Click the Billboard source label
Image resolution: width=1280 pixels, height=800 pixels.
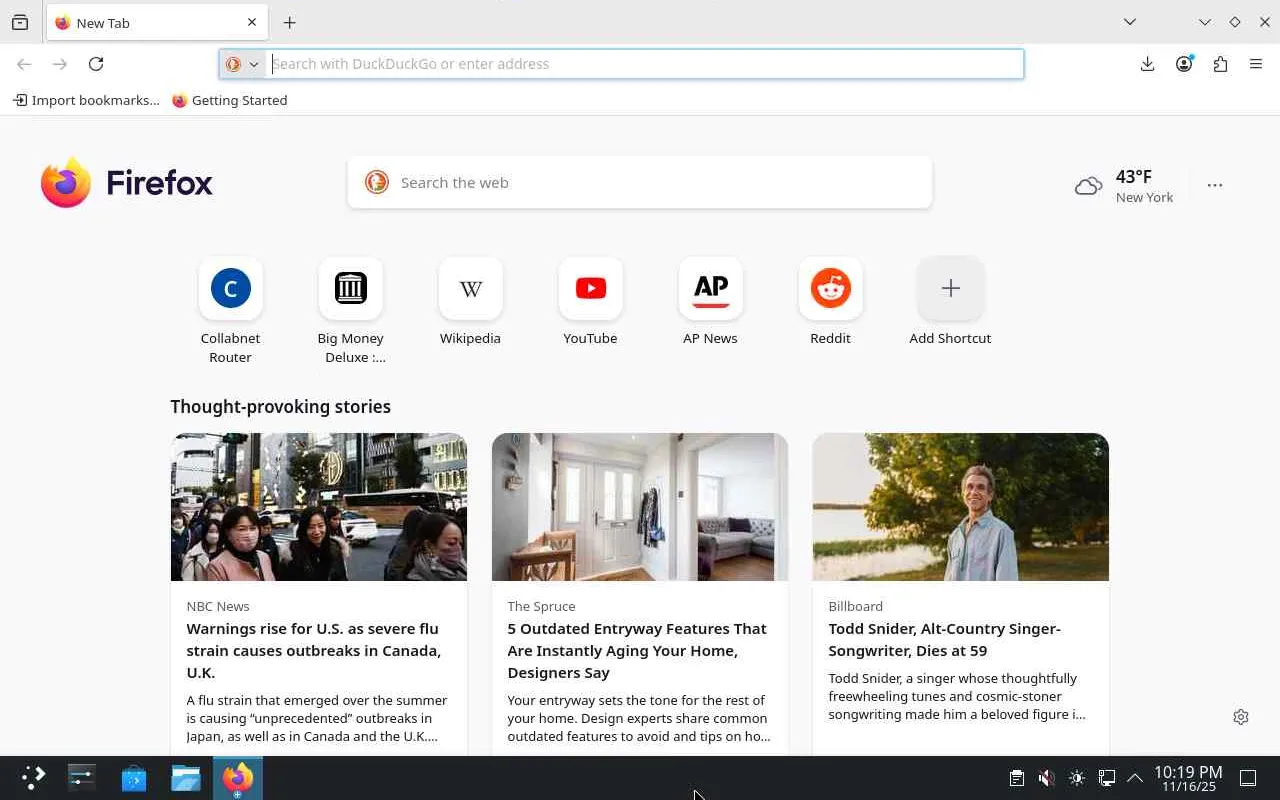[855, 606]
